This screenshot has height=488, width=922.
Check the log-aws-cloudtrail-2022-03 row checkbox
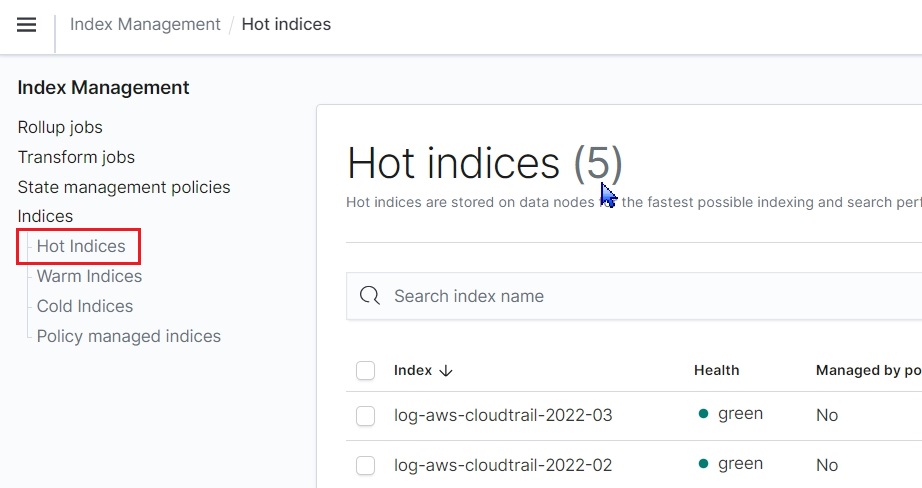click(366, 415)
